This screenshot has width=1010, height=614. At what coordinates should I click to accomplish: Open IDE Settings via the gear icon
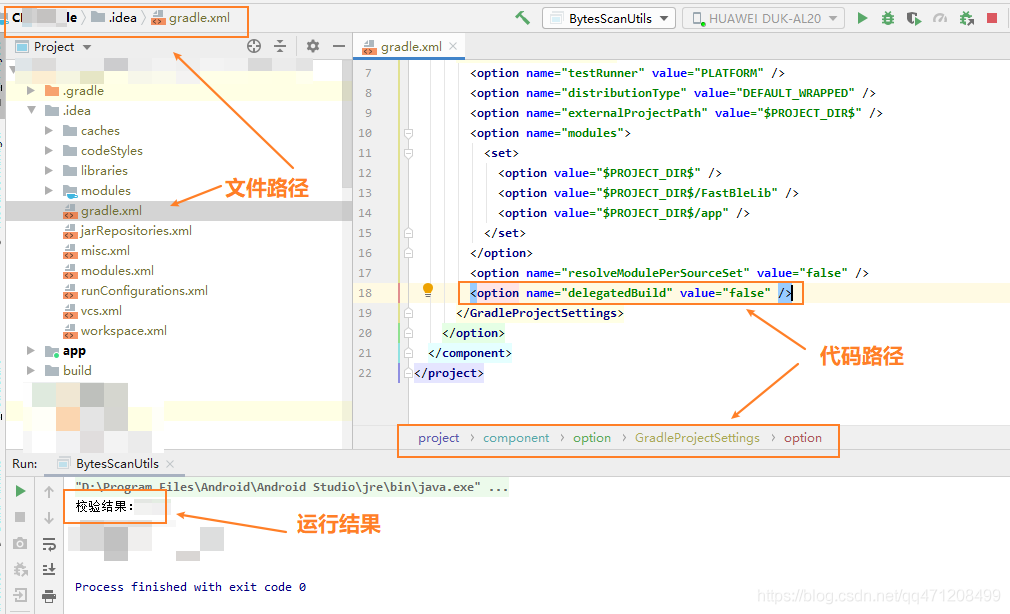(312, 45)
